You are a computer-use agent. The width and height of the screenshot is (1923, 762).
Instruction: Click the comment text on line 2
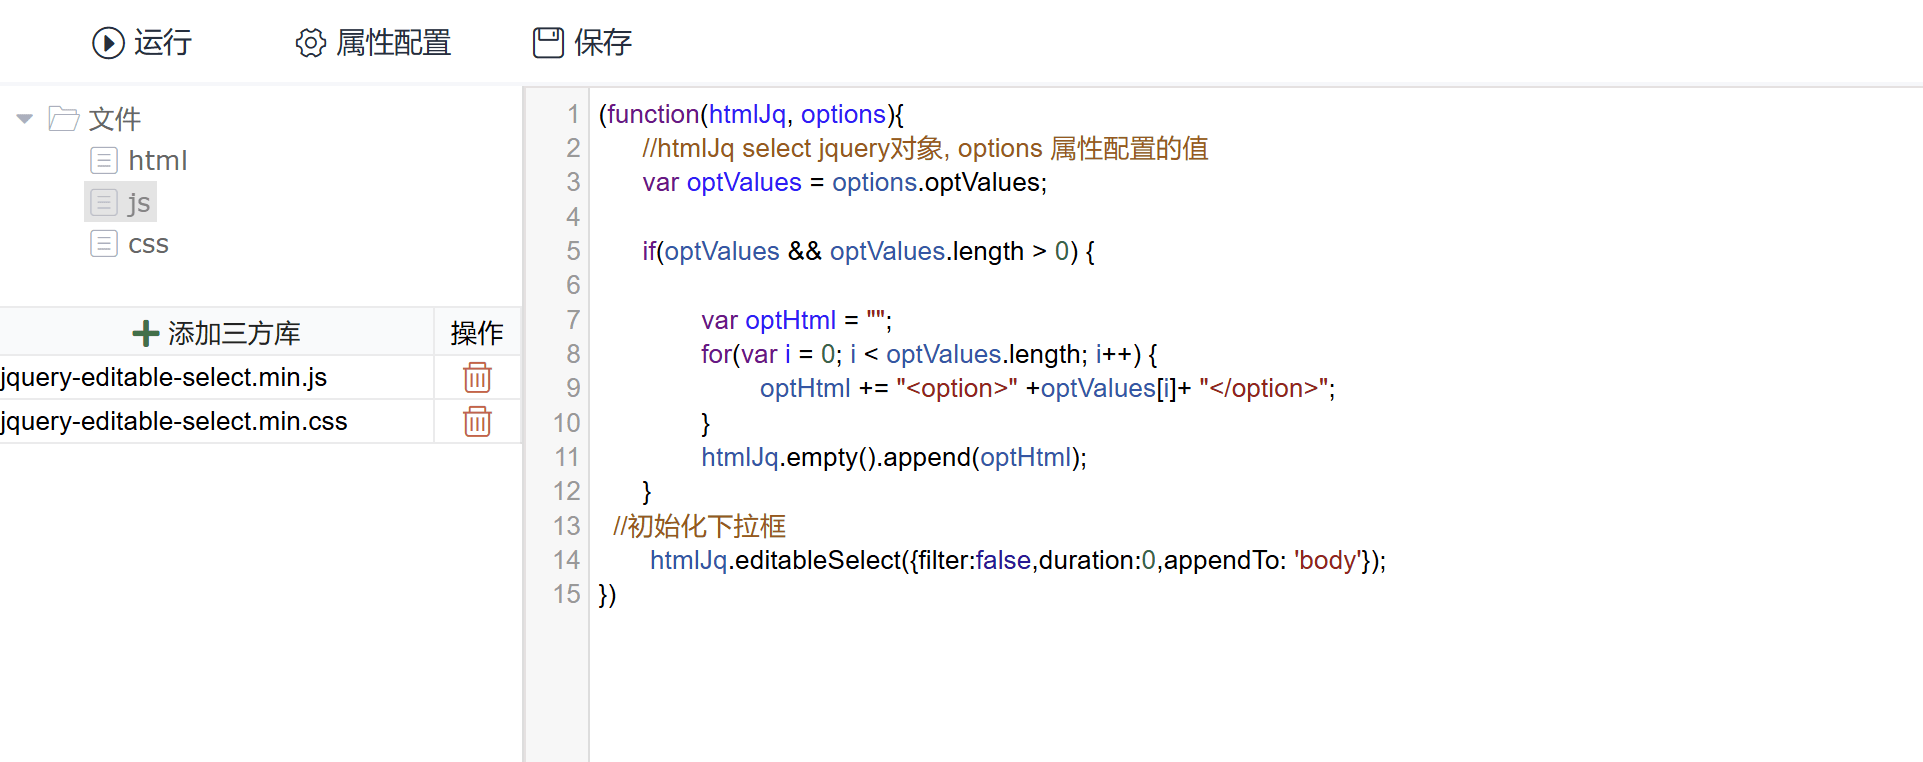point(925,148)
